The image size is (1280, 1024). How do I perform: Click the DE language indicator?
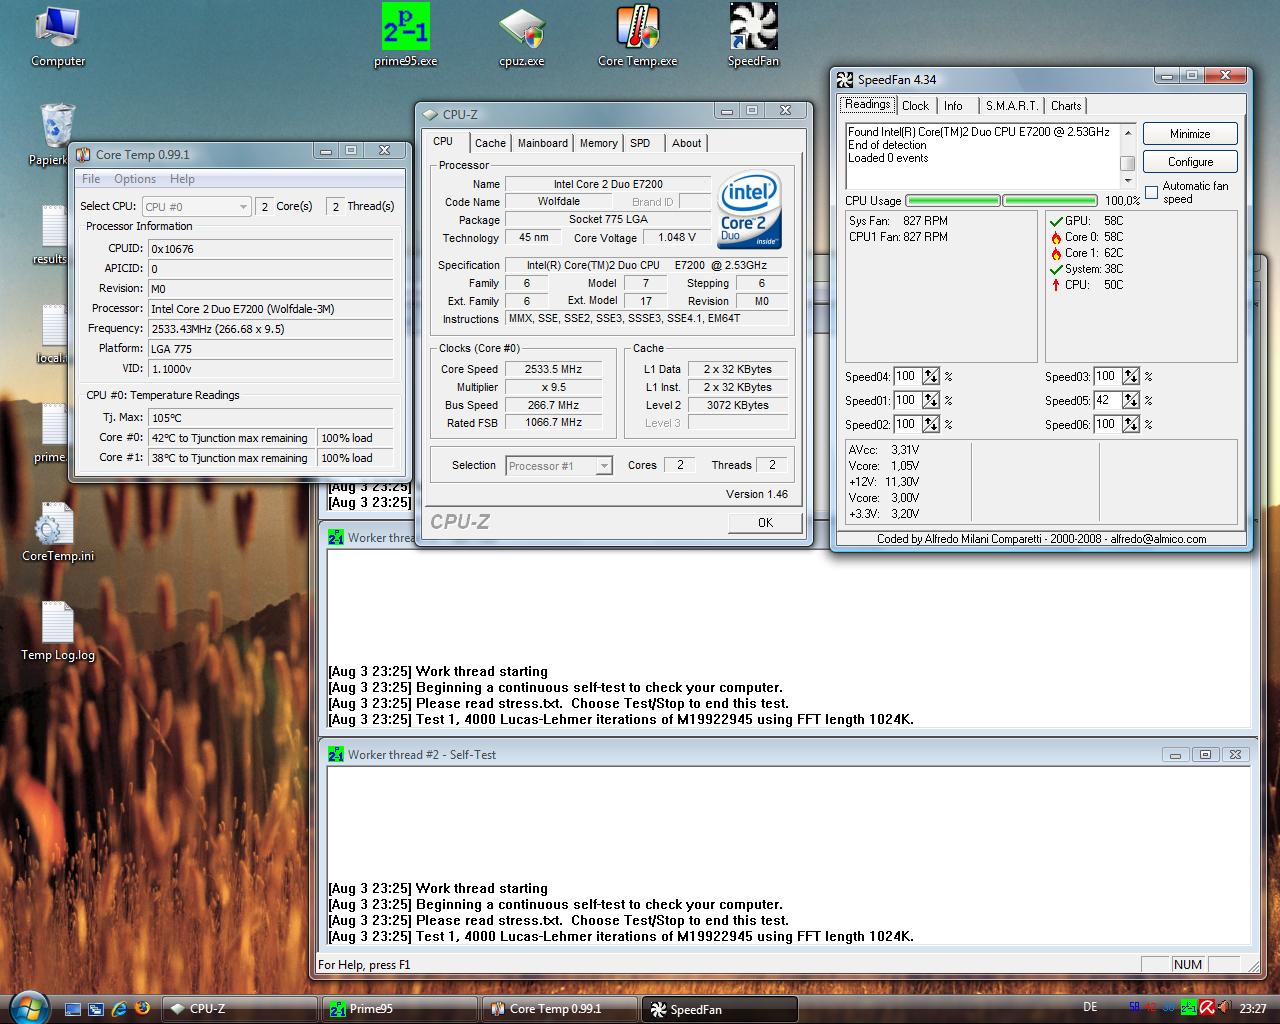1090,1007
